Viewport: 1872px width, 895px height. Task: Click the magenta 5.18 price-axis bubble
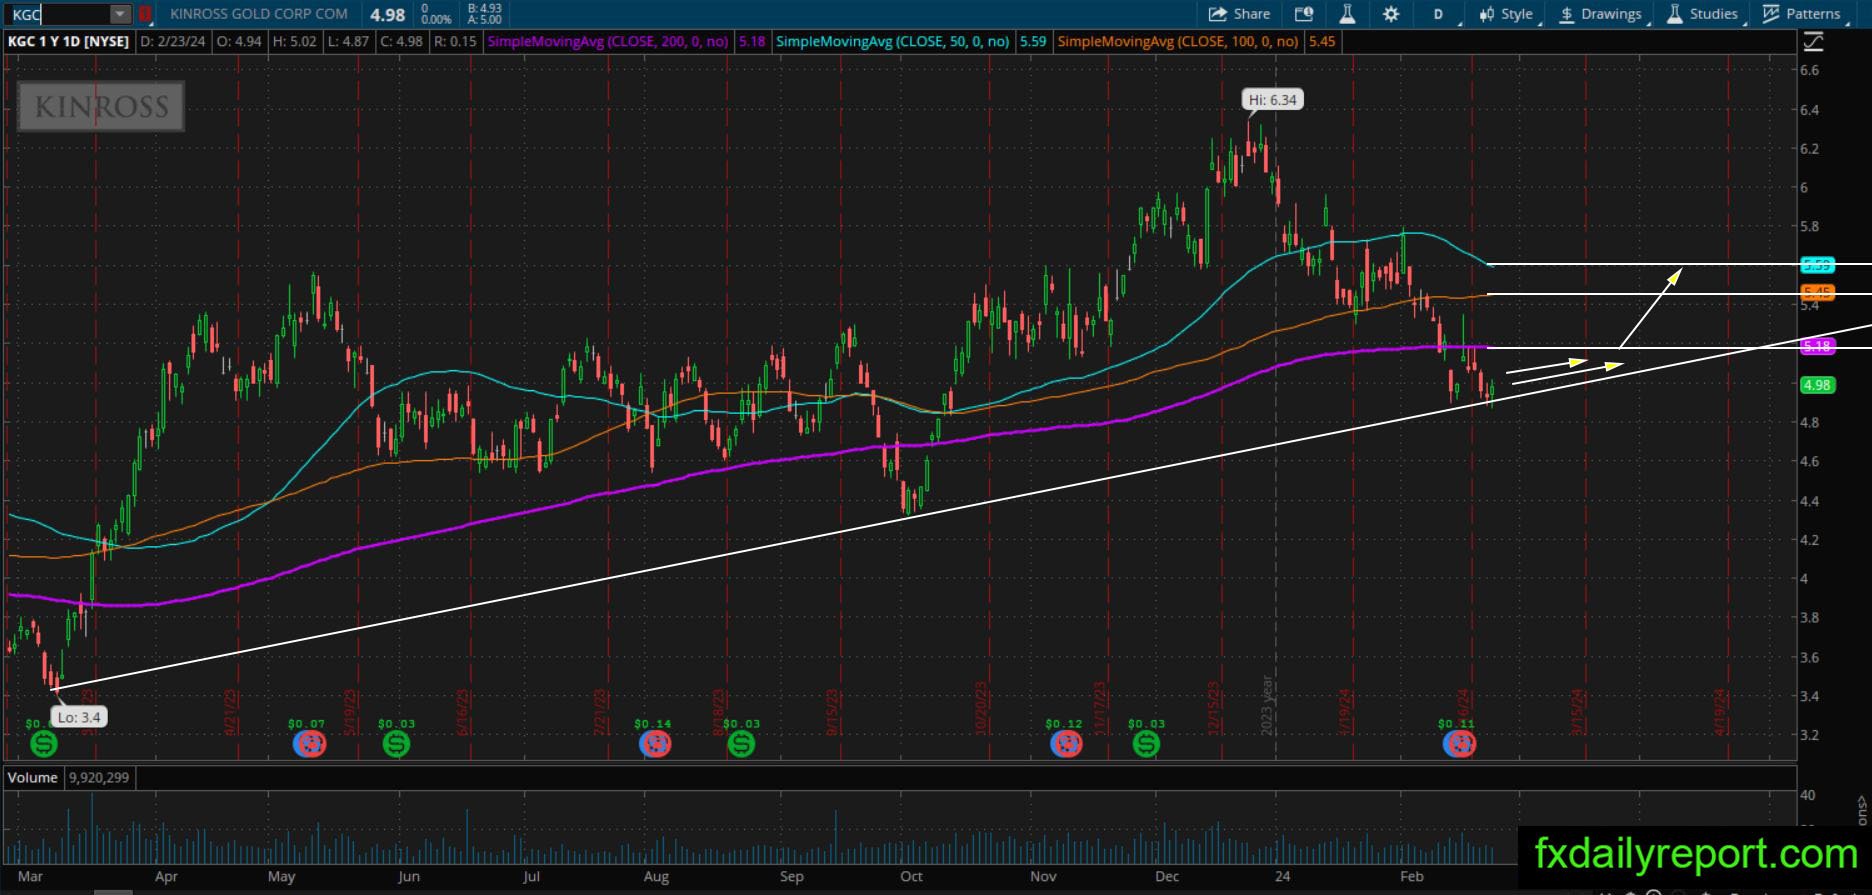click(x=1817, y=346)
